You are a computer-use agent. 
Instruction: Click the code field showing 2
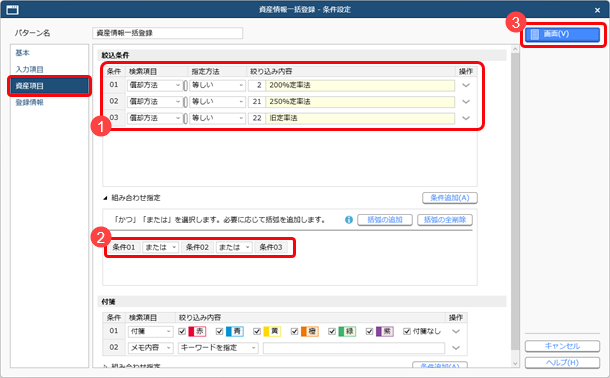[257, 85]
